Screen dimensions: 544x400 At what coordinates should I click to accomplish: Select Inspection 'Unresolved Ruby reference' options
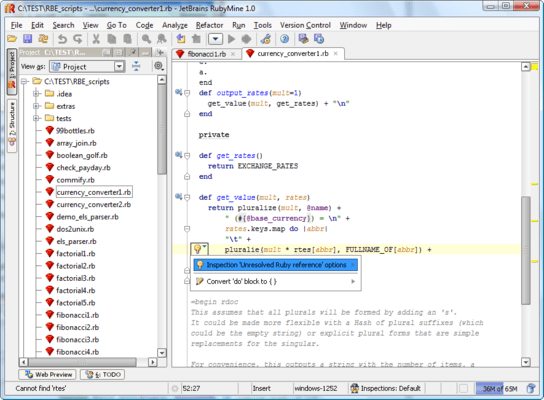[275, 265]
